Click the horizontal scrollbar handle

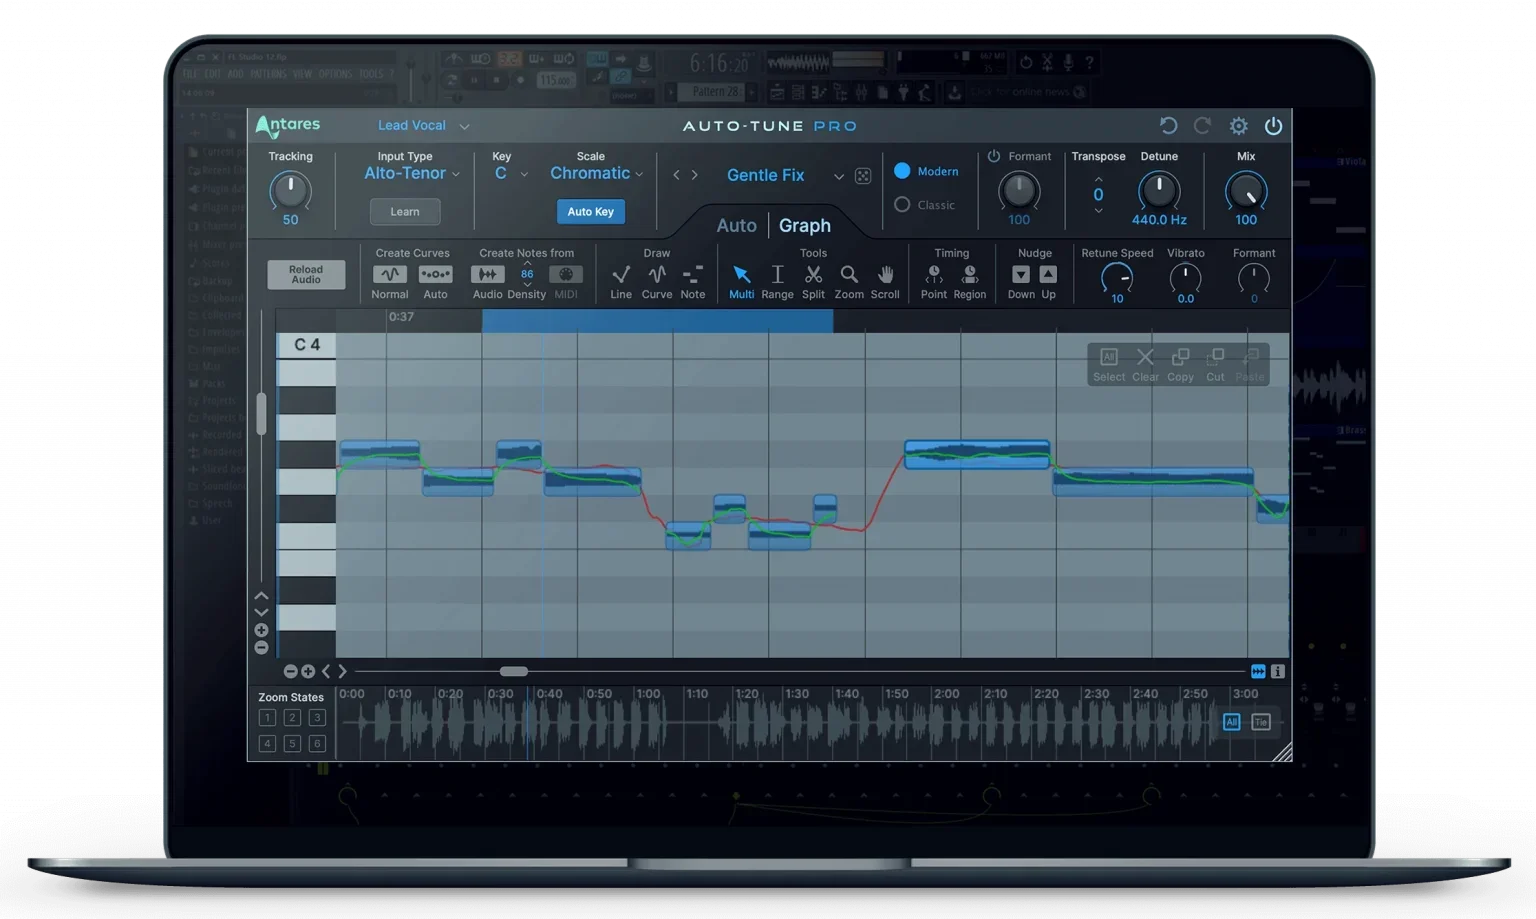click(513, 672)
